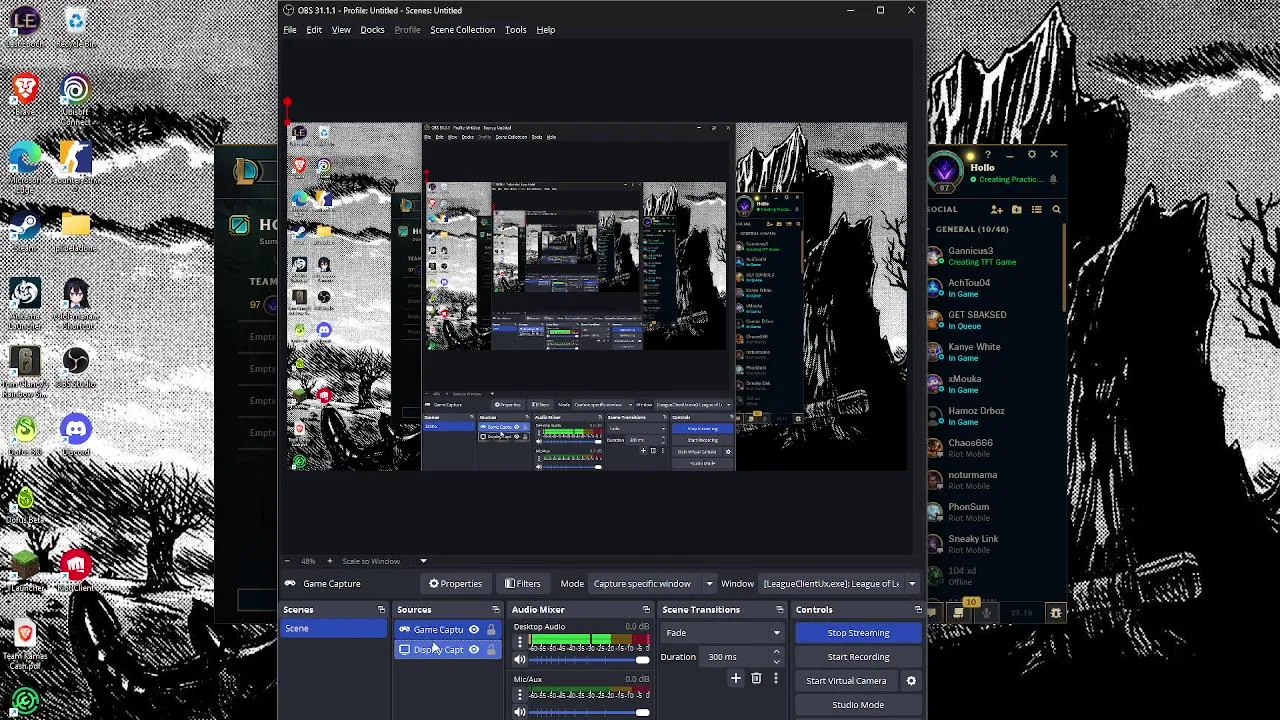The image size is (1280, 720).
Task: Click Stop Streaming button
Action: pyautogui.click(x=858, y=633)
